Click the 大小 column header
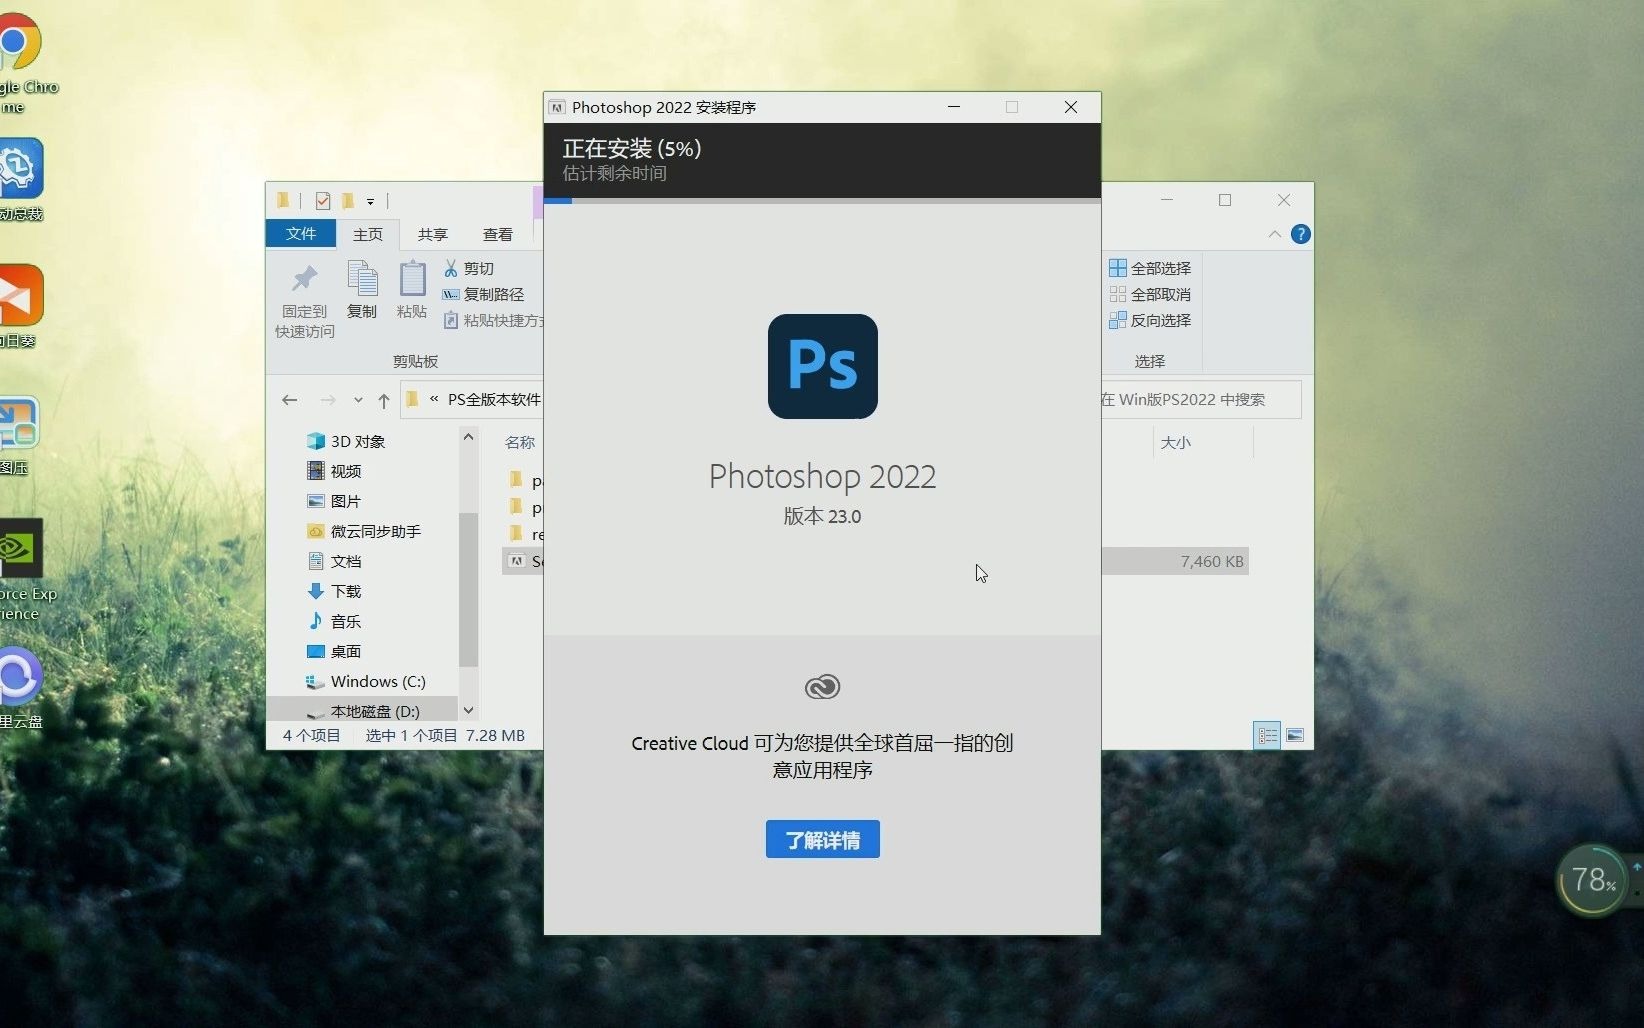1644x1028 pixels. point(1176,442)
